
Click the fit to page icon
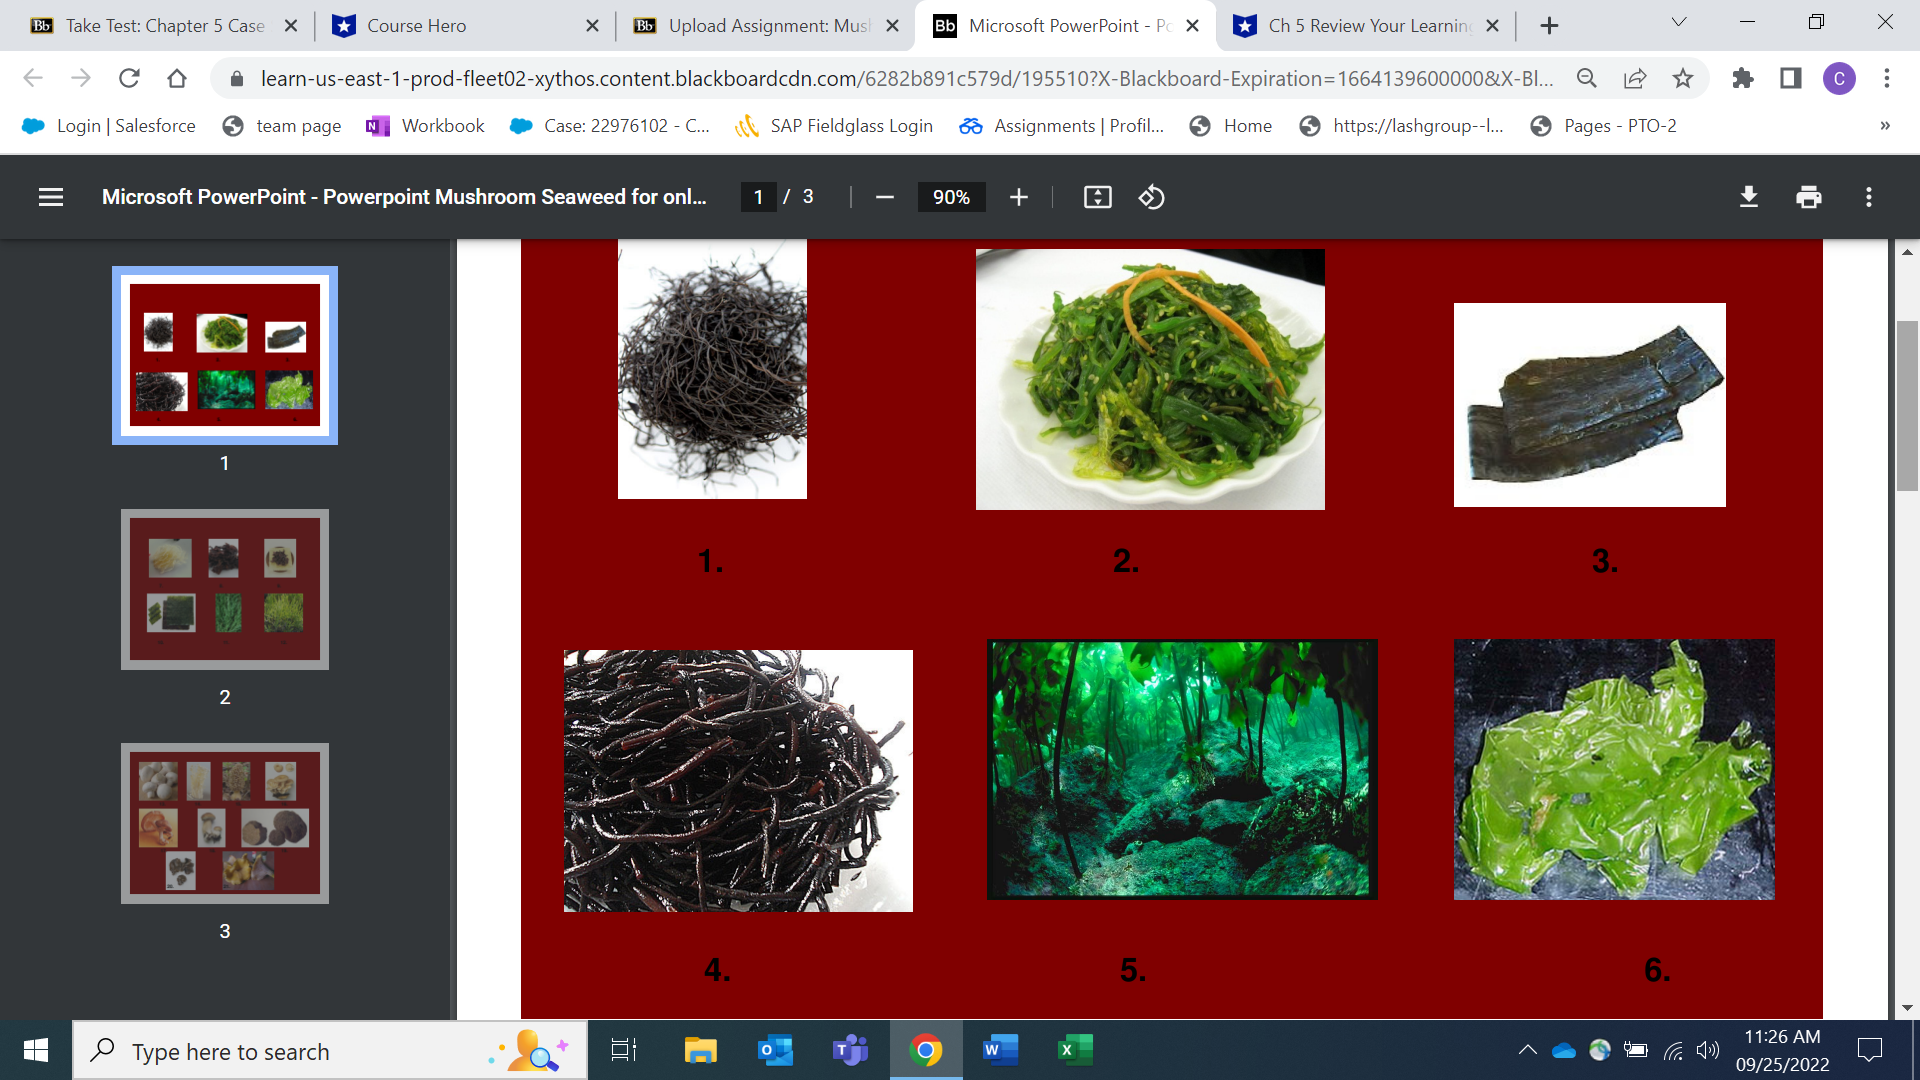click(x=1097, y=197)
